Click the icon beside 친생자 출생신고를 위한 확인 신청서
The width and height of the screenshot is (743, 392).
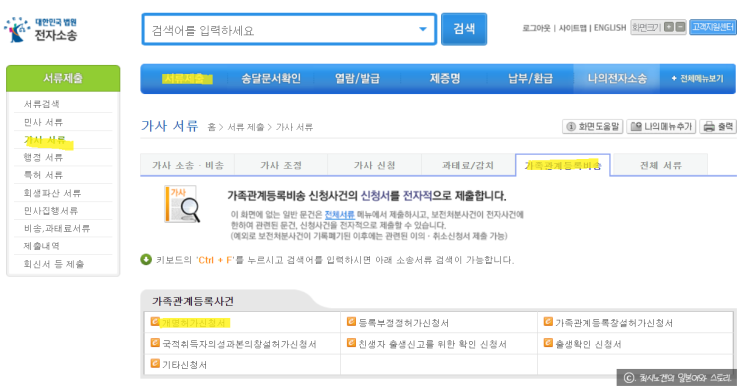(x=351, y=343)
